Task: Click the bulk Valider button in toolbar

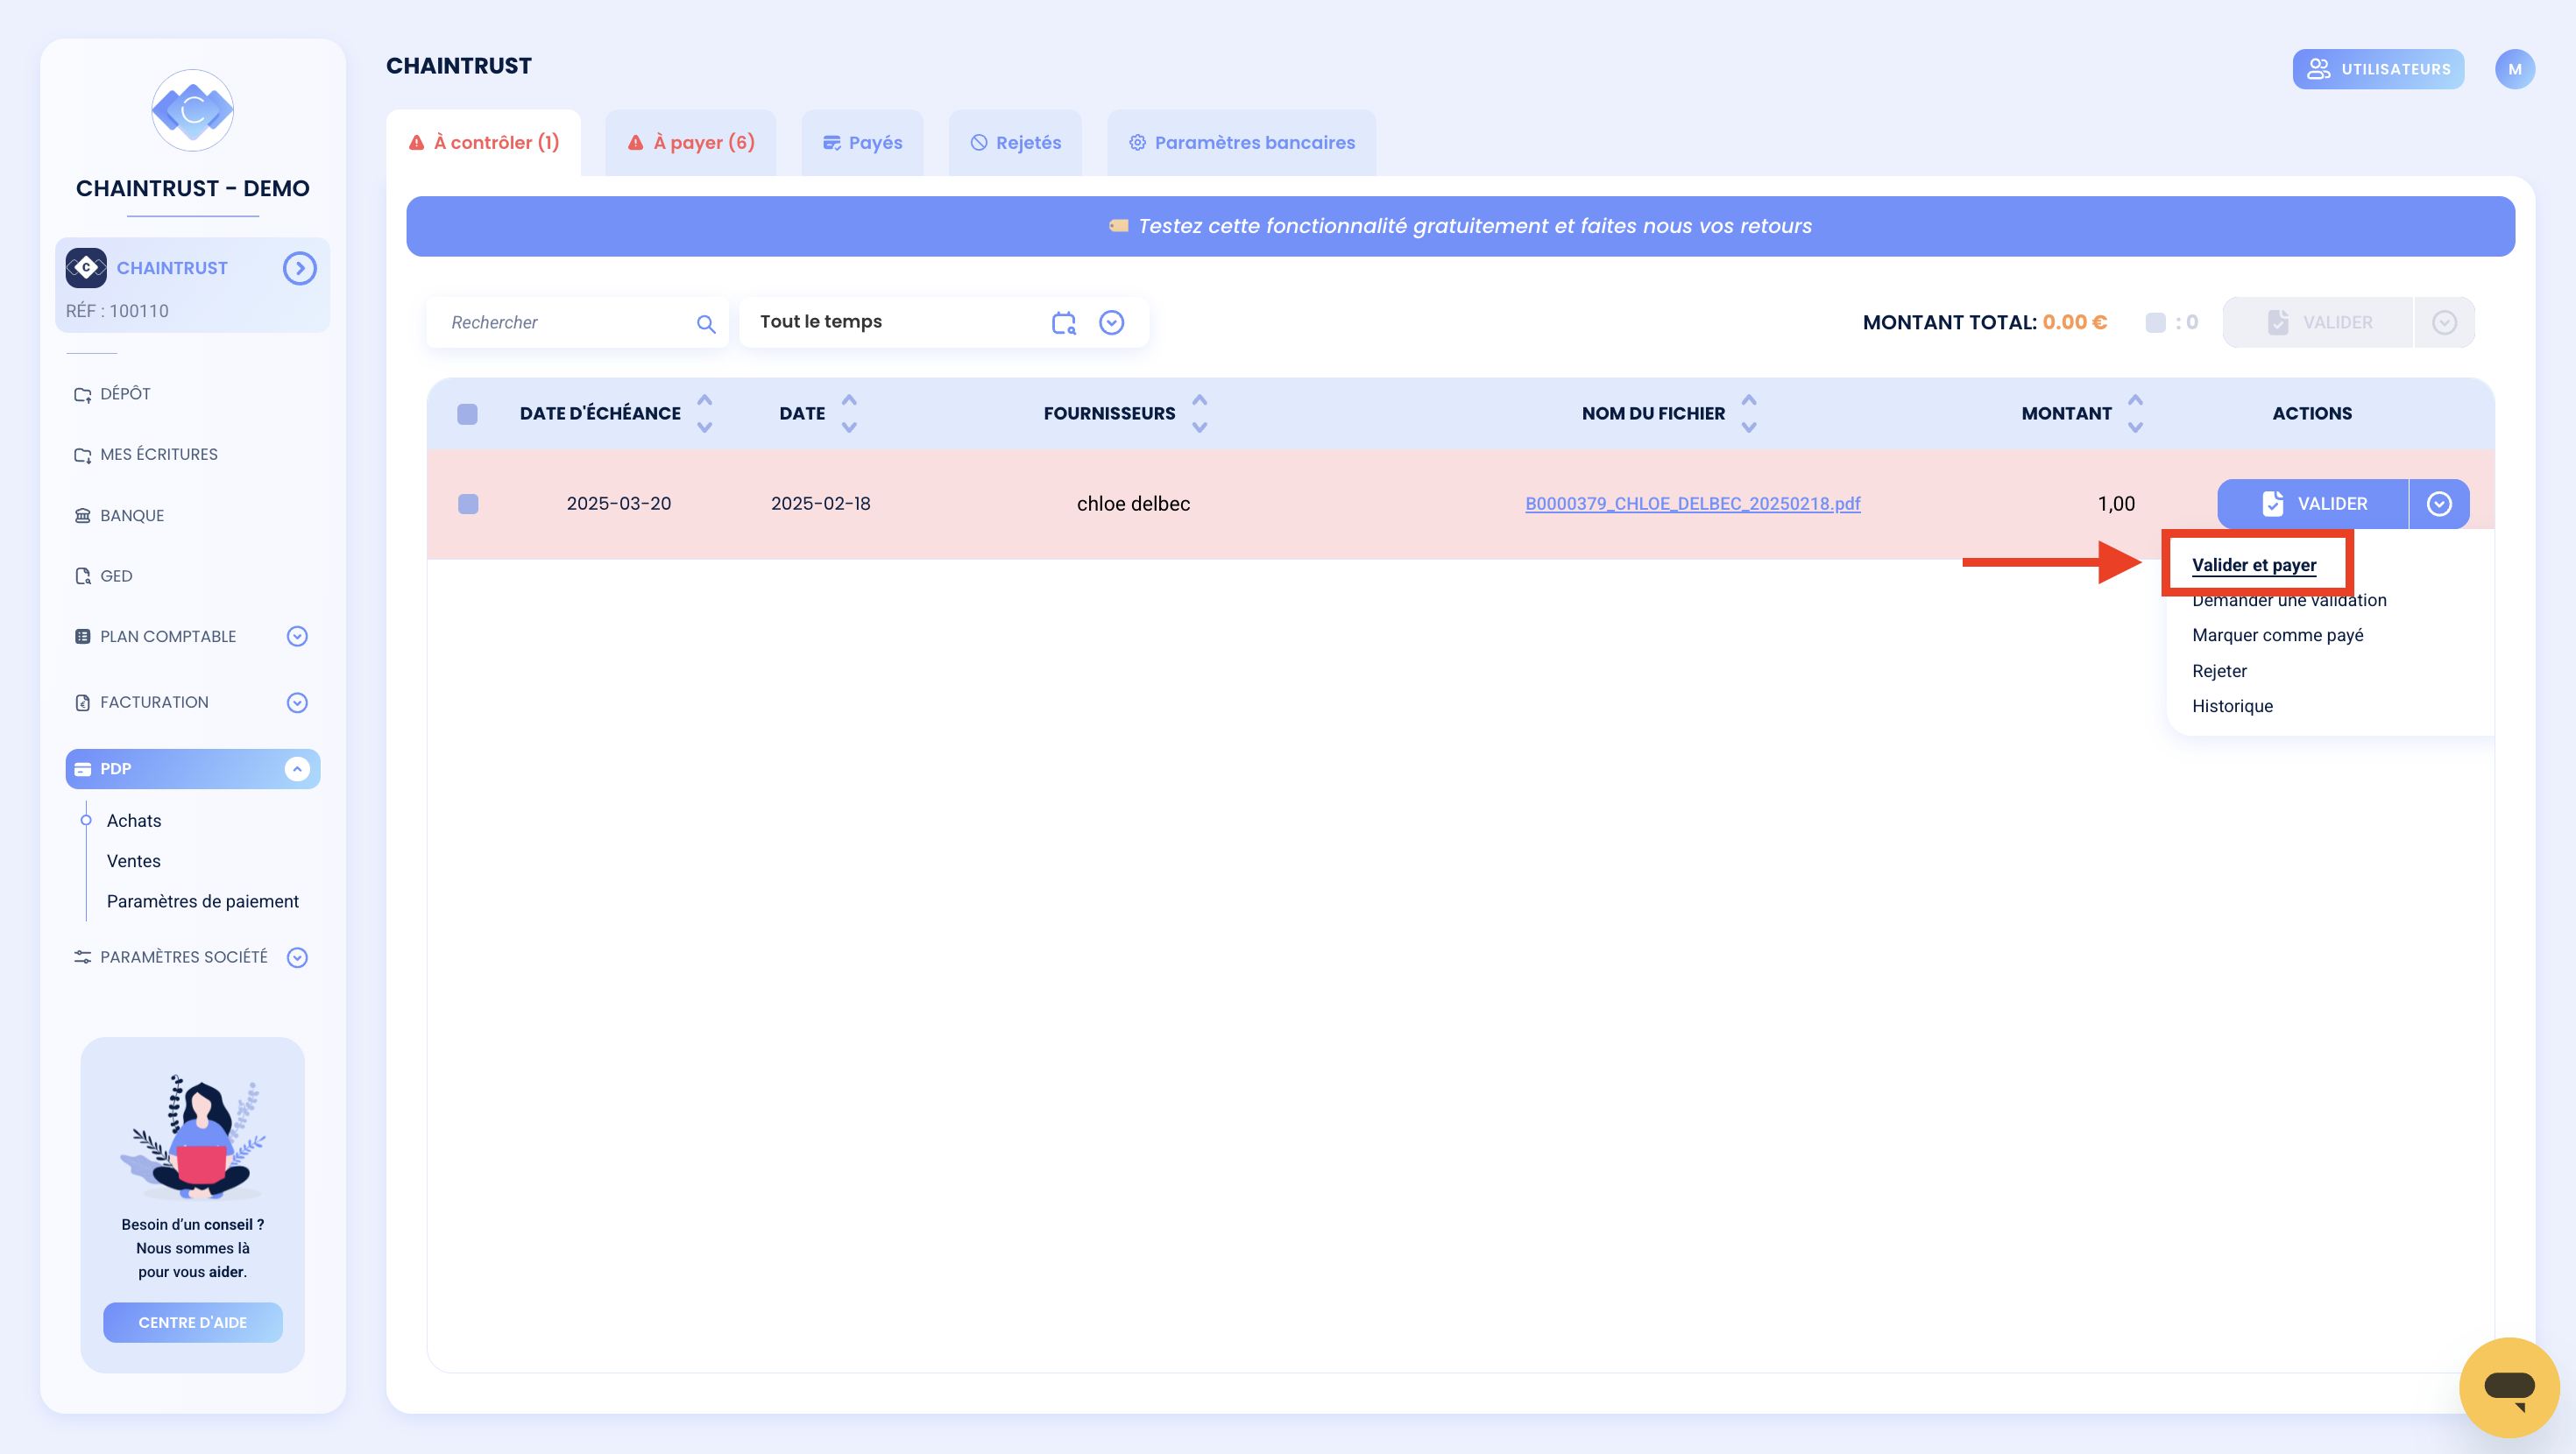Action: (2318, 322)
